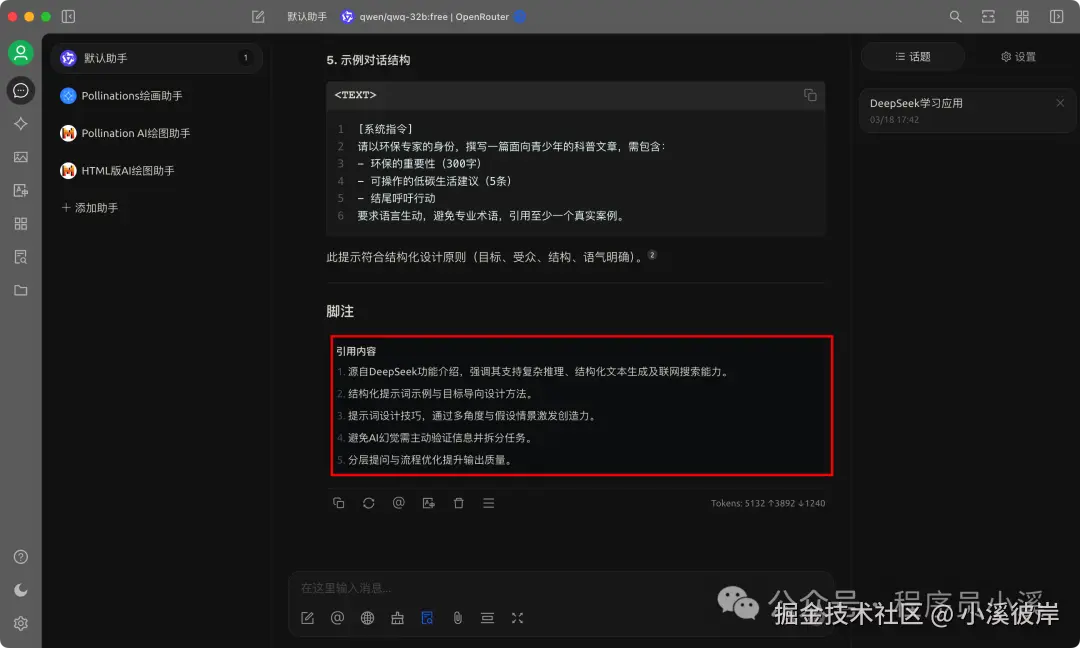The image size is (1080, 648).
Task: Switch to the 话题 tab
Action: point(913,56)
